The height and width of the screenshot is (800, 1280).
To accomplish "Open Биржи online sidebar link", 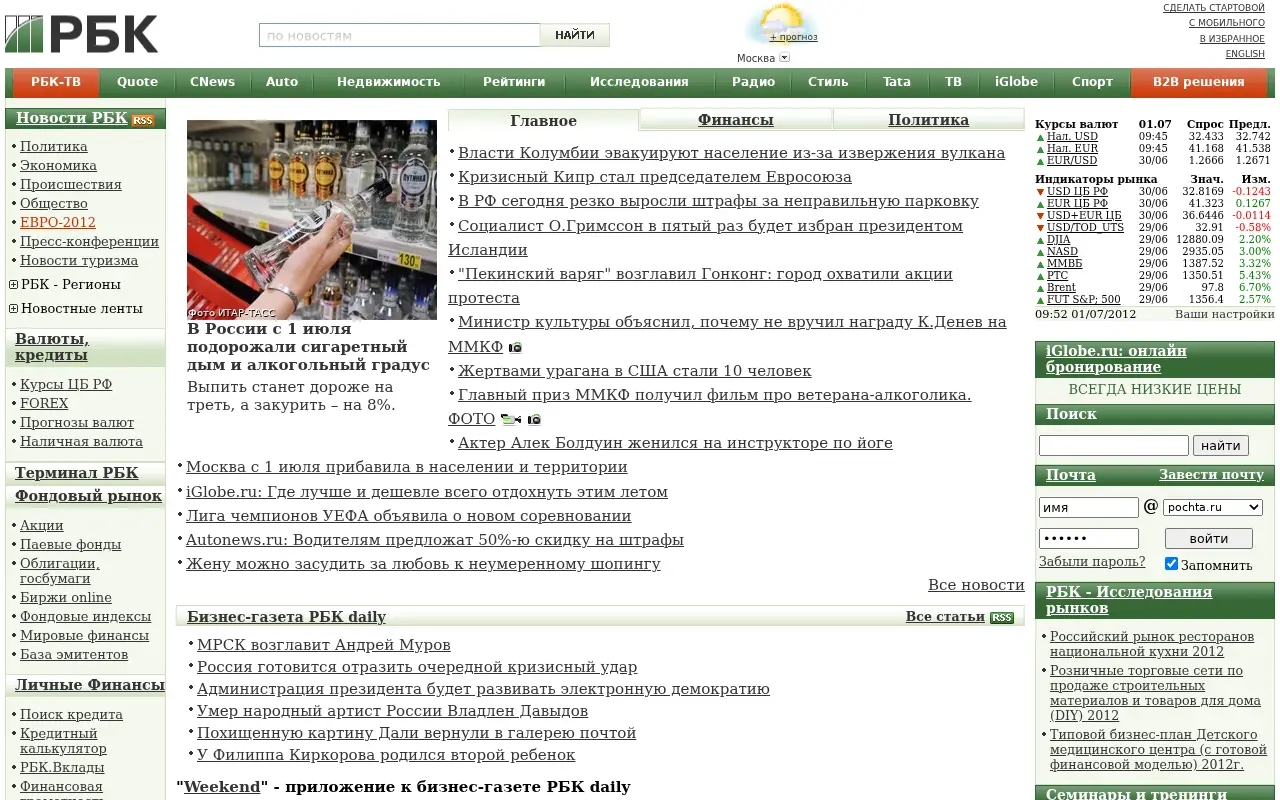I will 66,598.
